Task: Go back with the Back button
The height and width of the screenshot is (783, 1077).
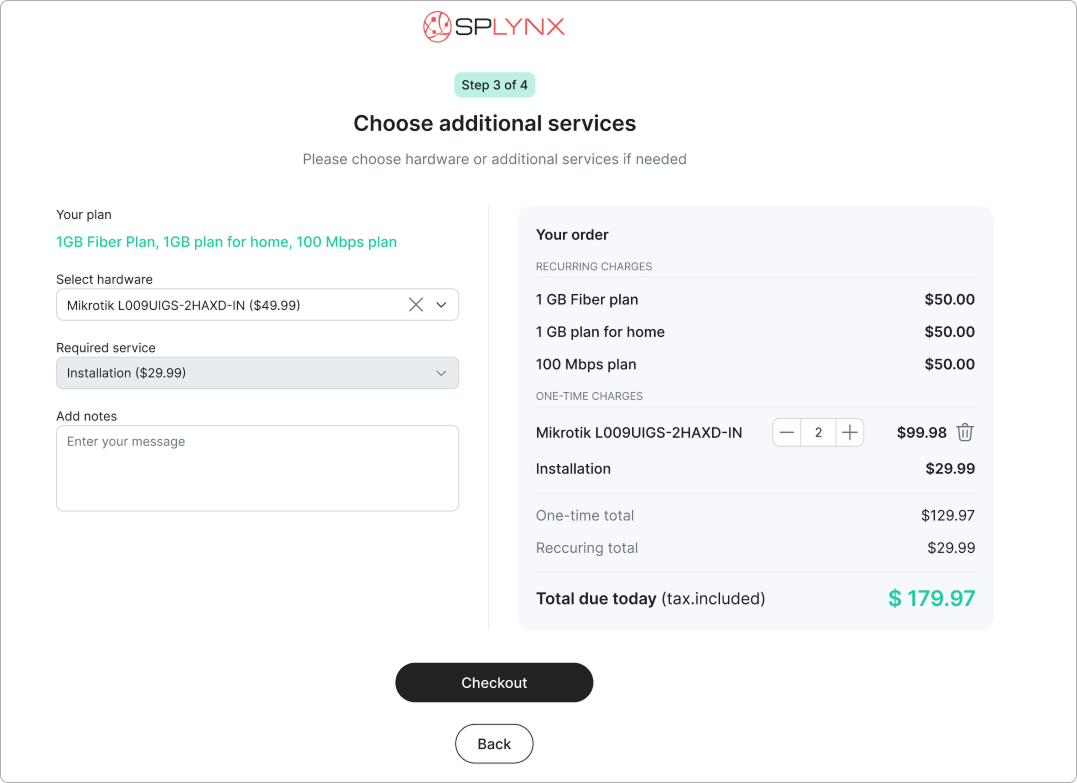Action: (494, 744)
